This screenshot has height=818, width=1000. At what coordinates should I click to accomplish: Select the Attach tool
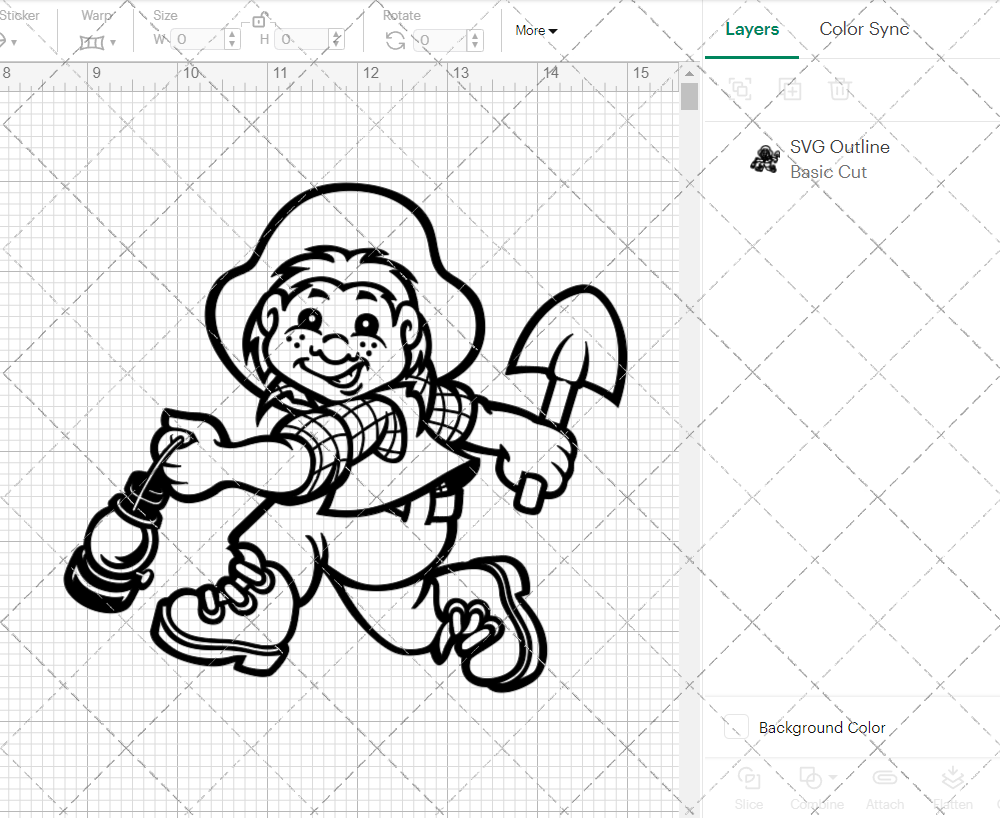[885, 788]
